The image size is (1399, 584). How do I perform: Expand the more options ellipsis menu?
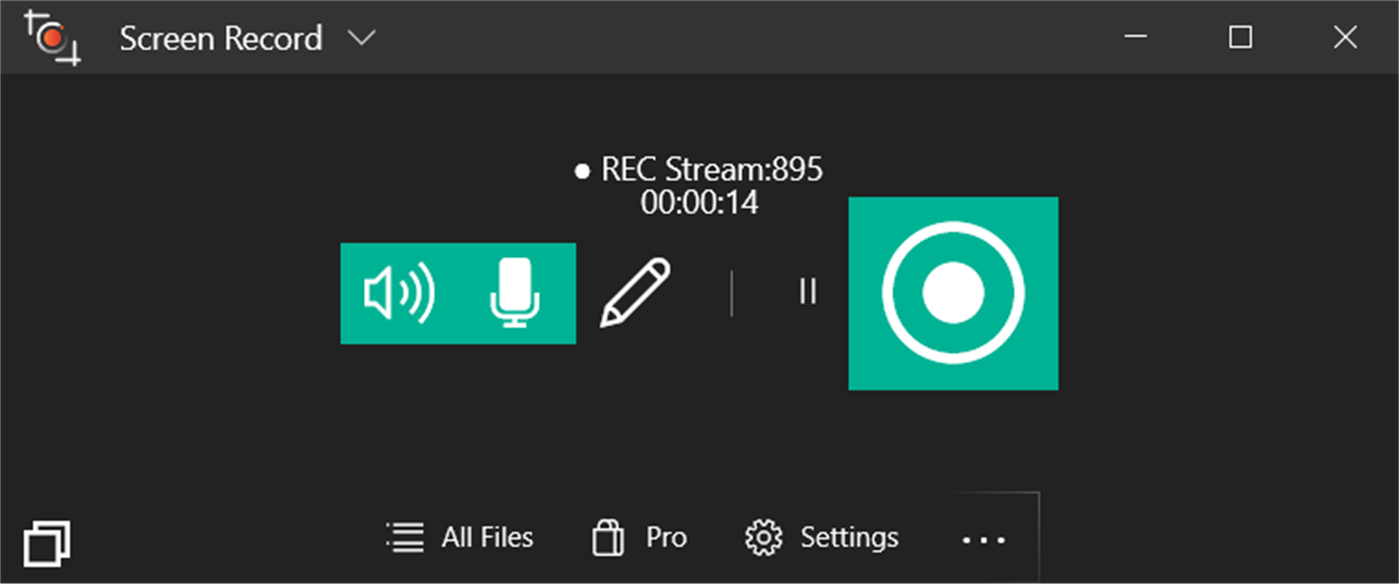coord(982,540)
